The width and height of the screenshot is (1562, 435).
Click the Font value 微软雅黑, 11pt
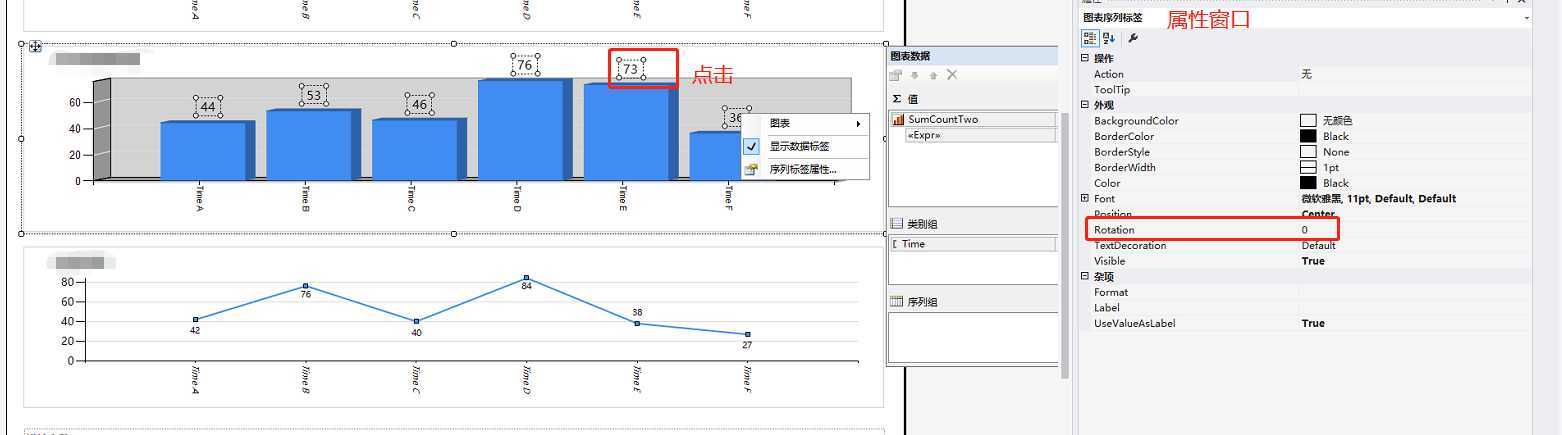click(x=1378, y=199)
